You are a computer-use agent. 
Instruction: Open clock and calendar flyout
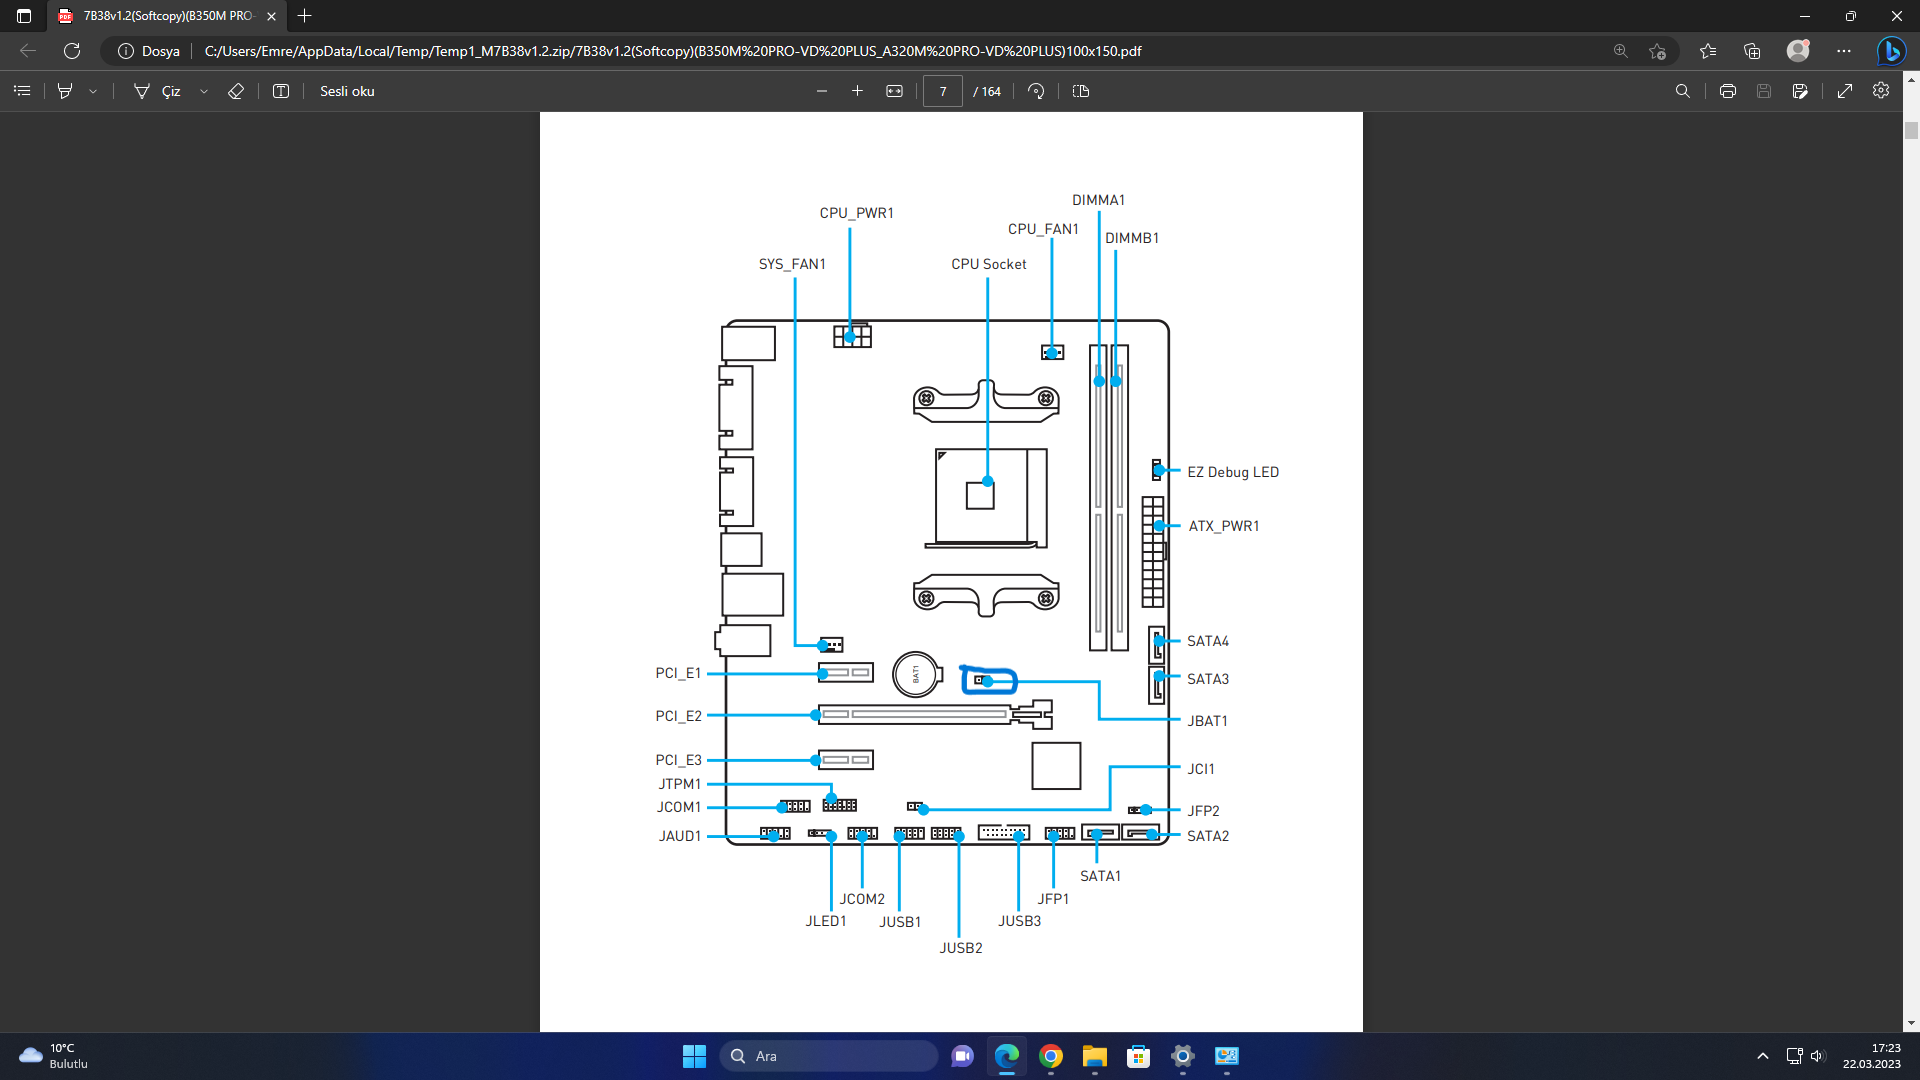(1872, 1056)
